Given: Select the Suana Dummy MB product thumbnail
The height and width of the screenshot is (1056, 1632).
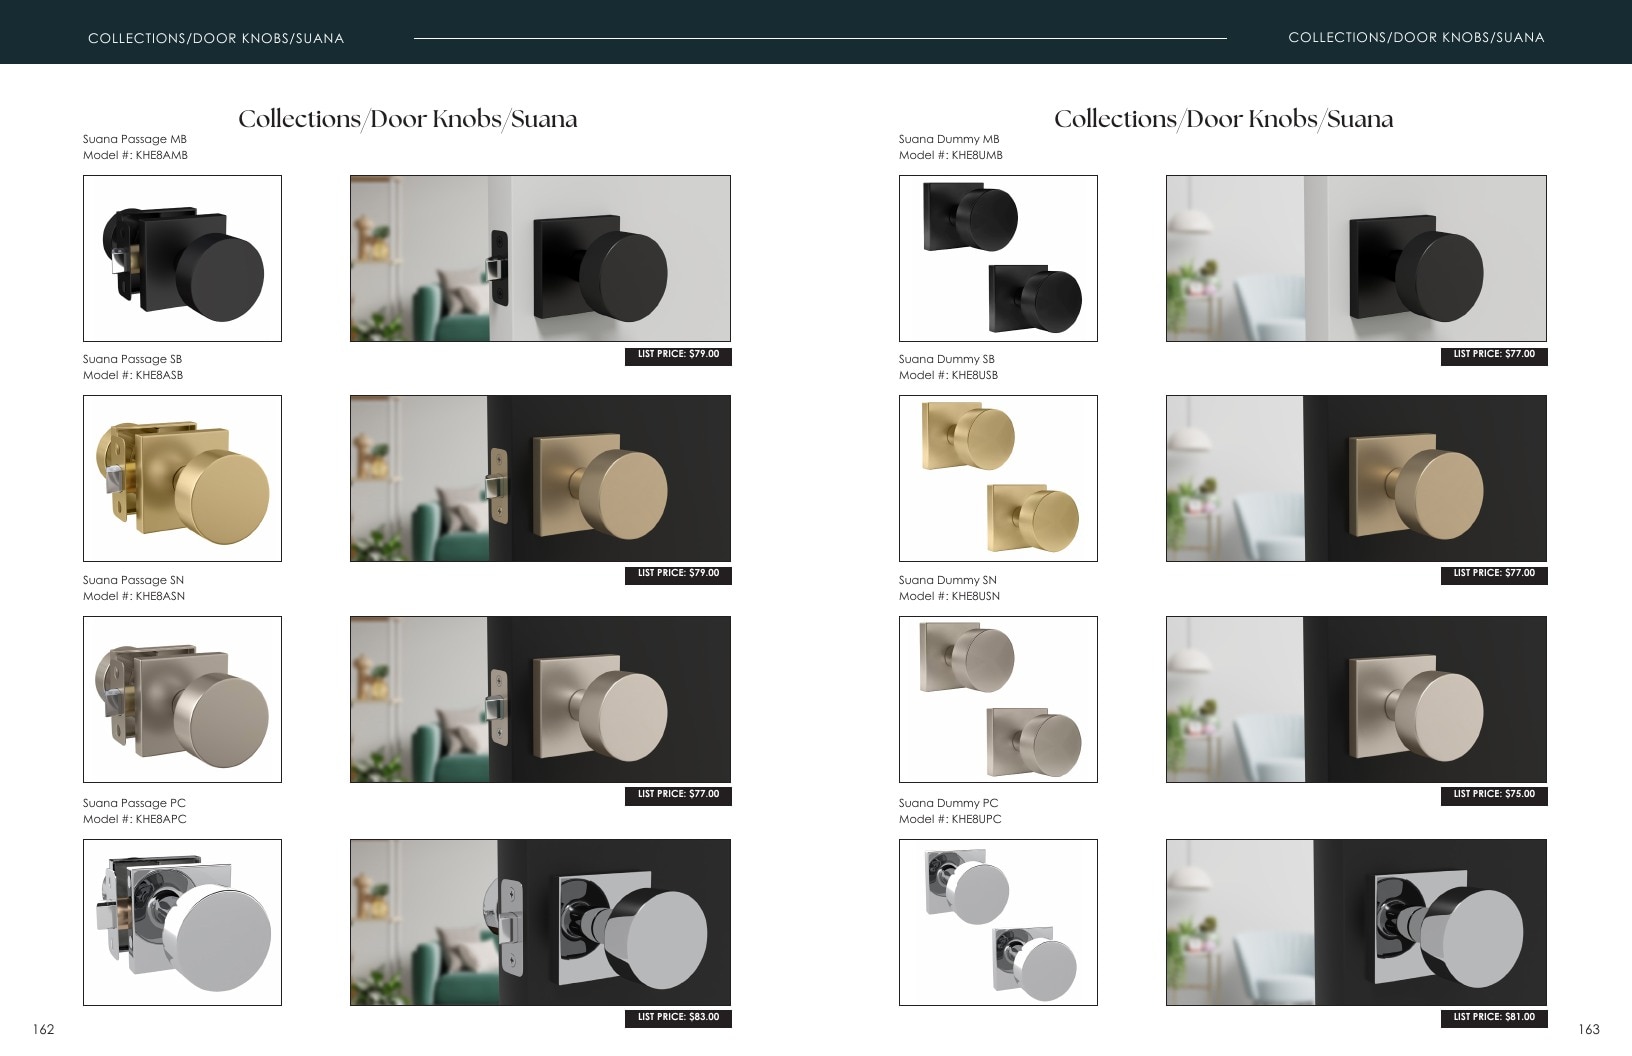Looking at the screenshot, I should point(998,258).
